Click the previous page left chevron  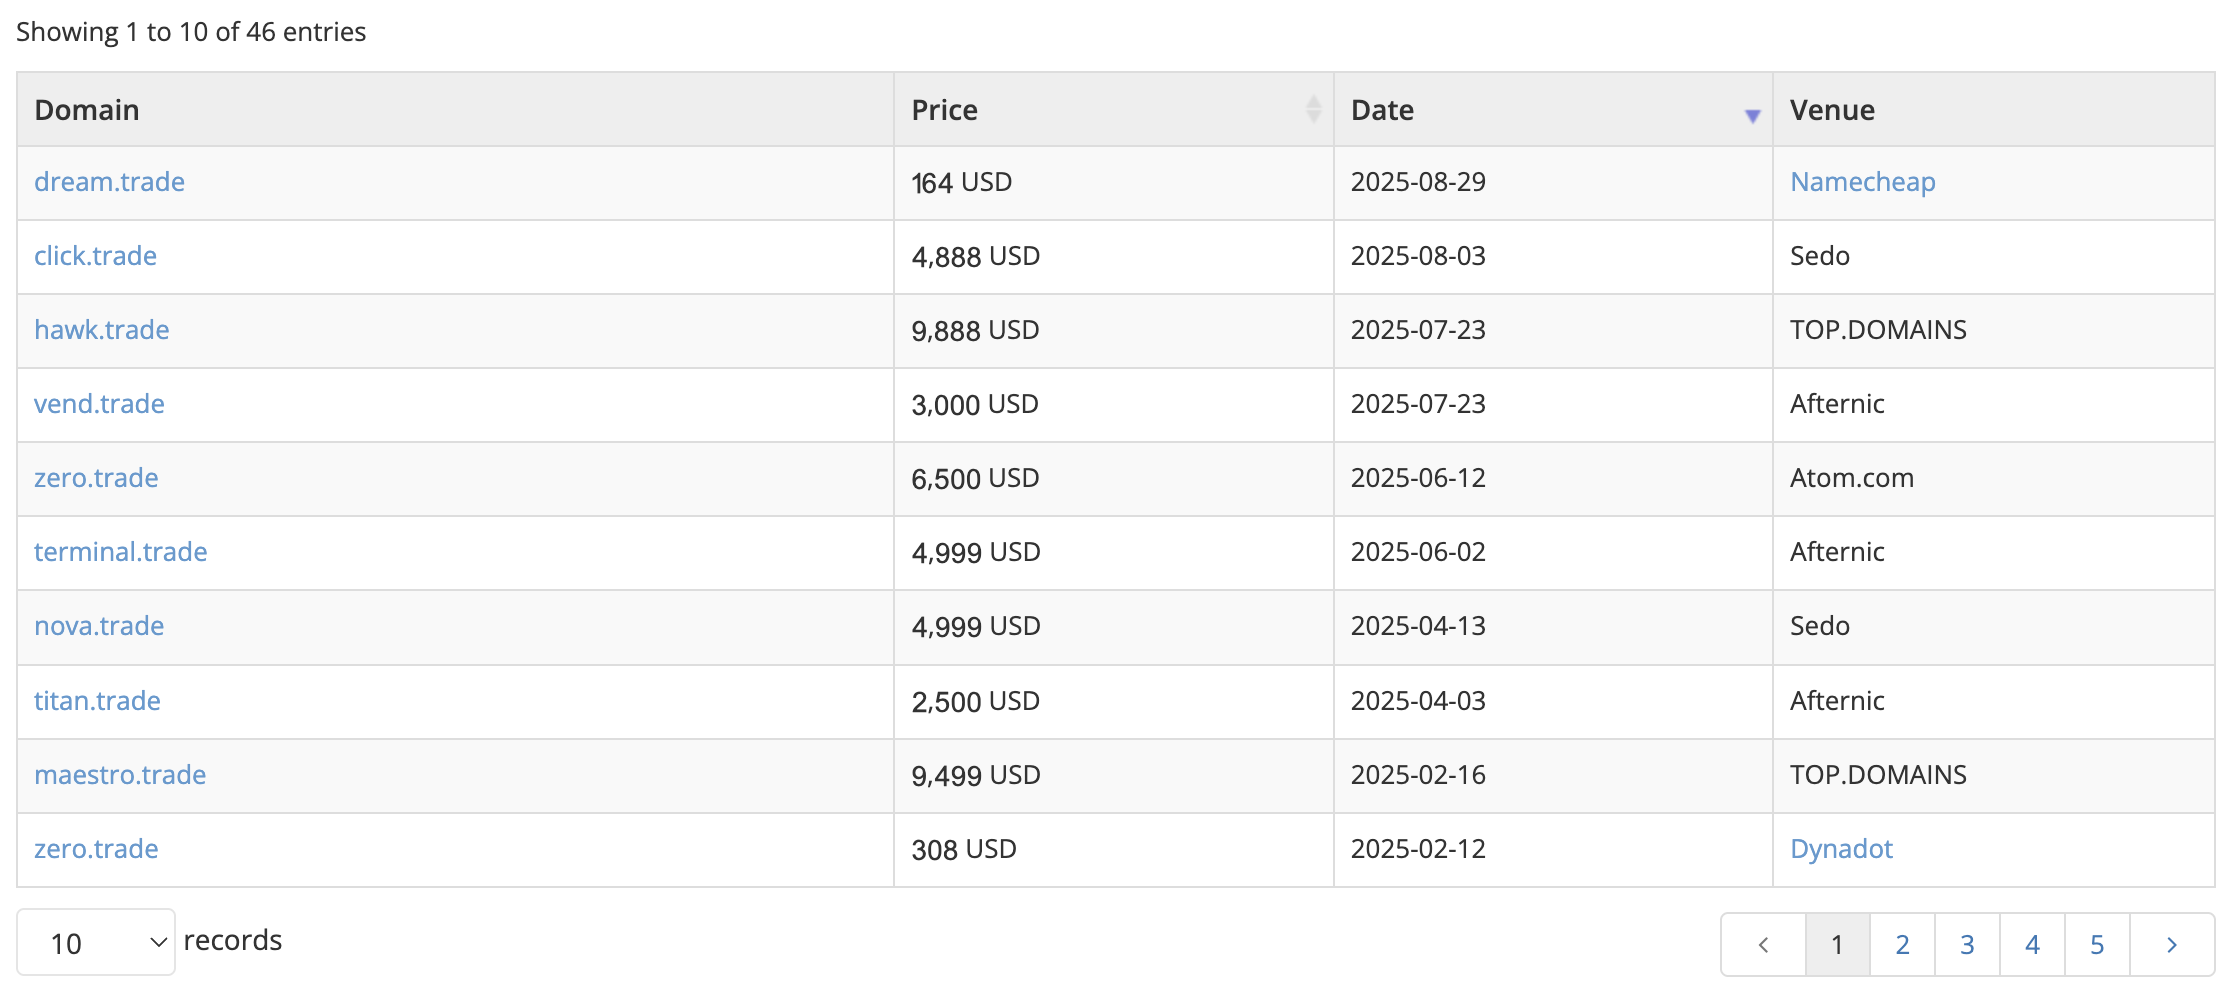coord(1764,945)
